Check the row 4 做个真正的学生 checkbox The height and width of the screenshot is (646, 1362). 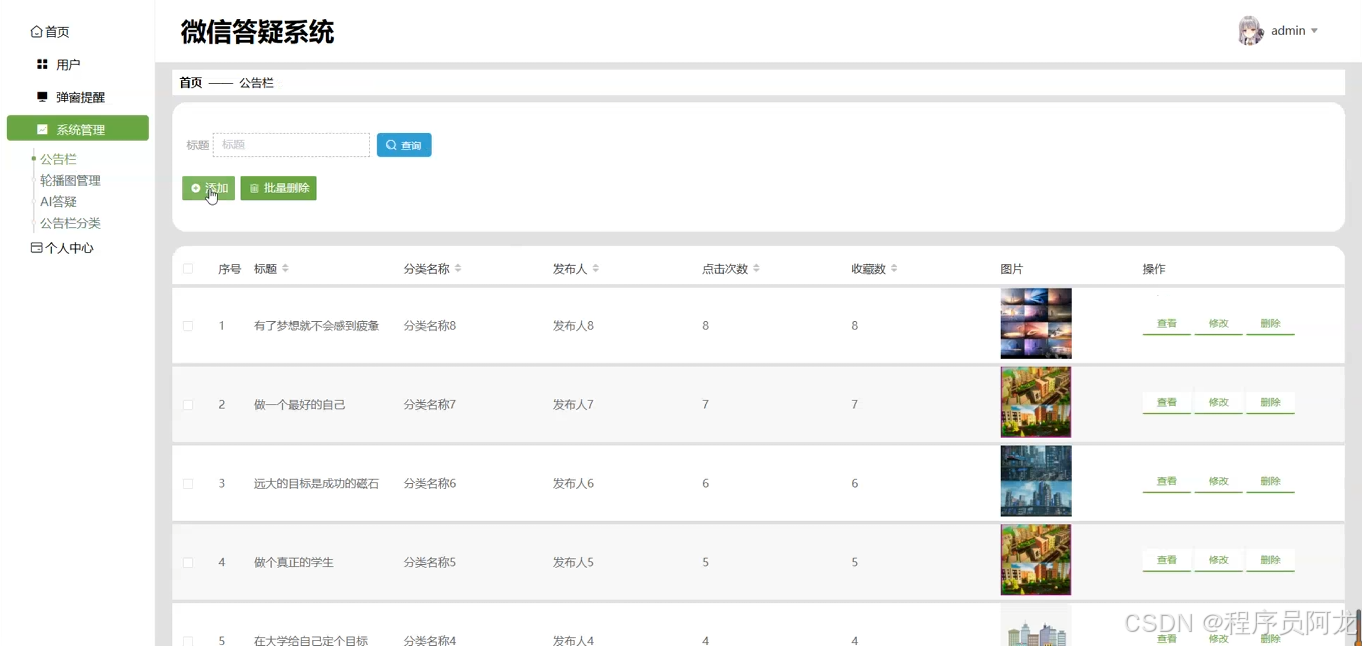pyautogui.click(x=188, y=563)
